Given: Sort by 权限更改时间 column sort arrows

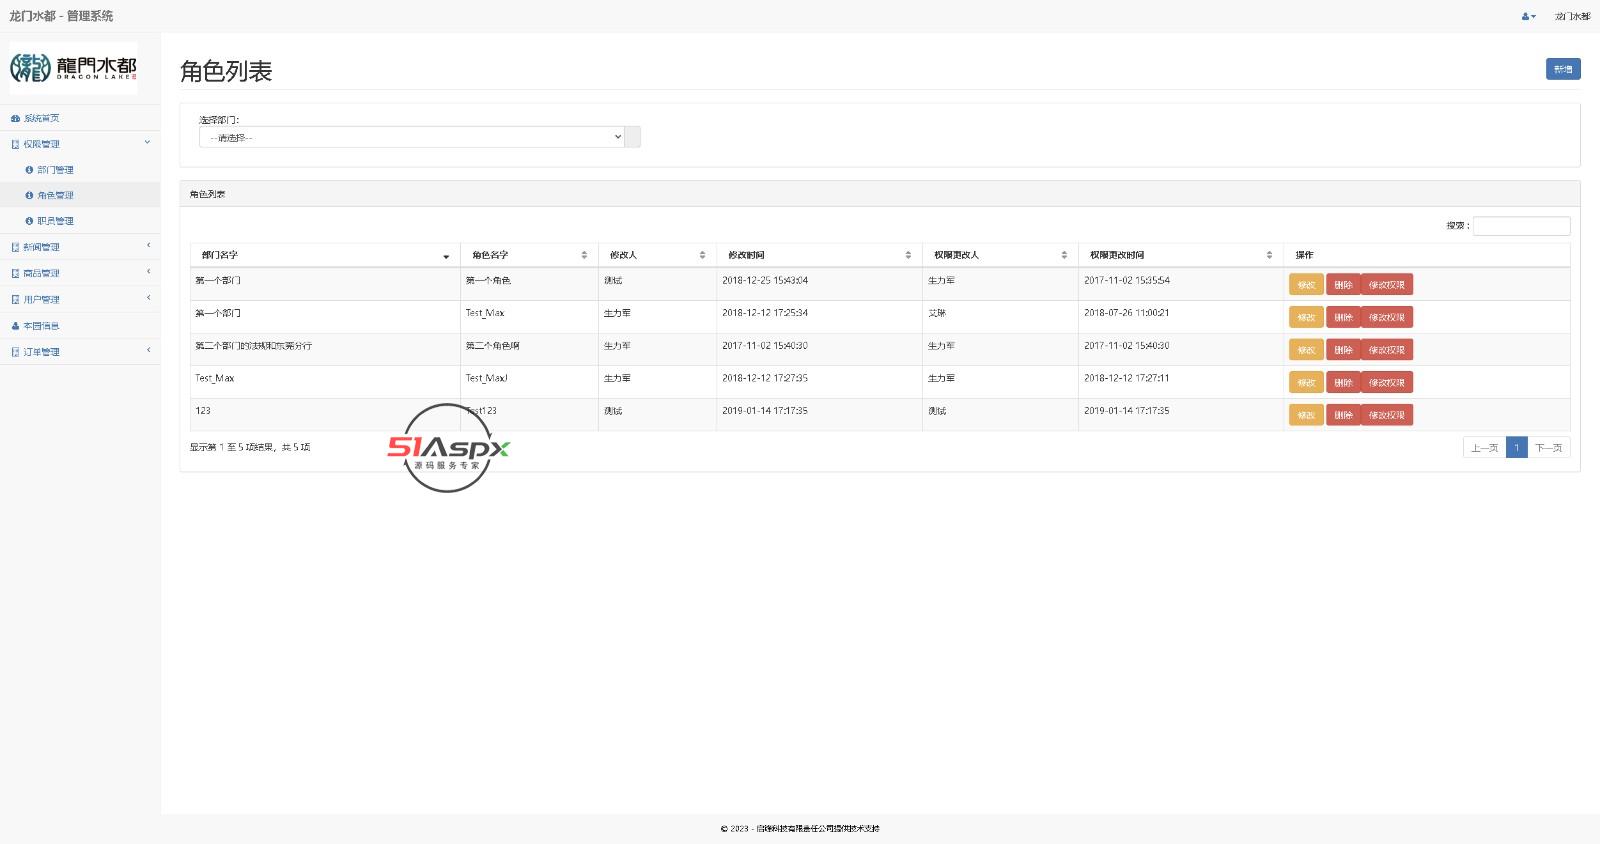Looking at the screenshot, I should pos(1269,255).
